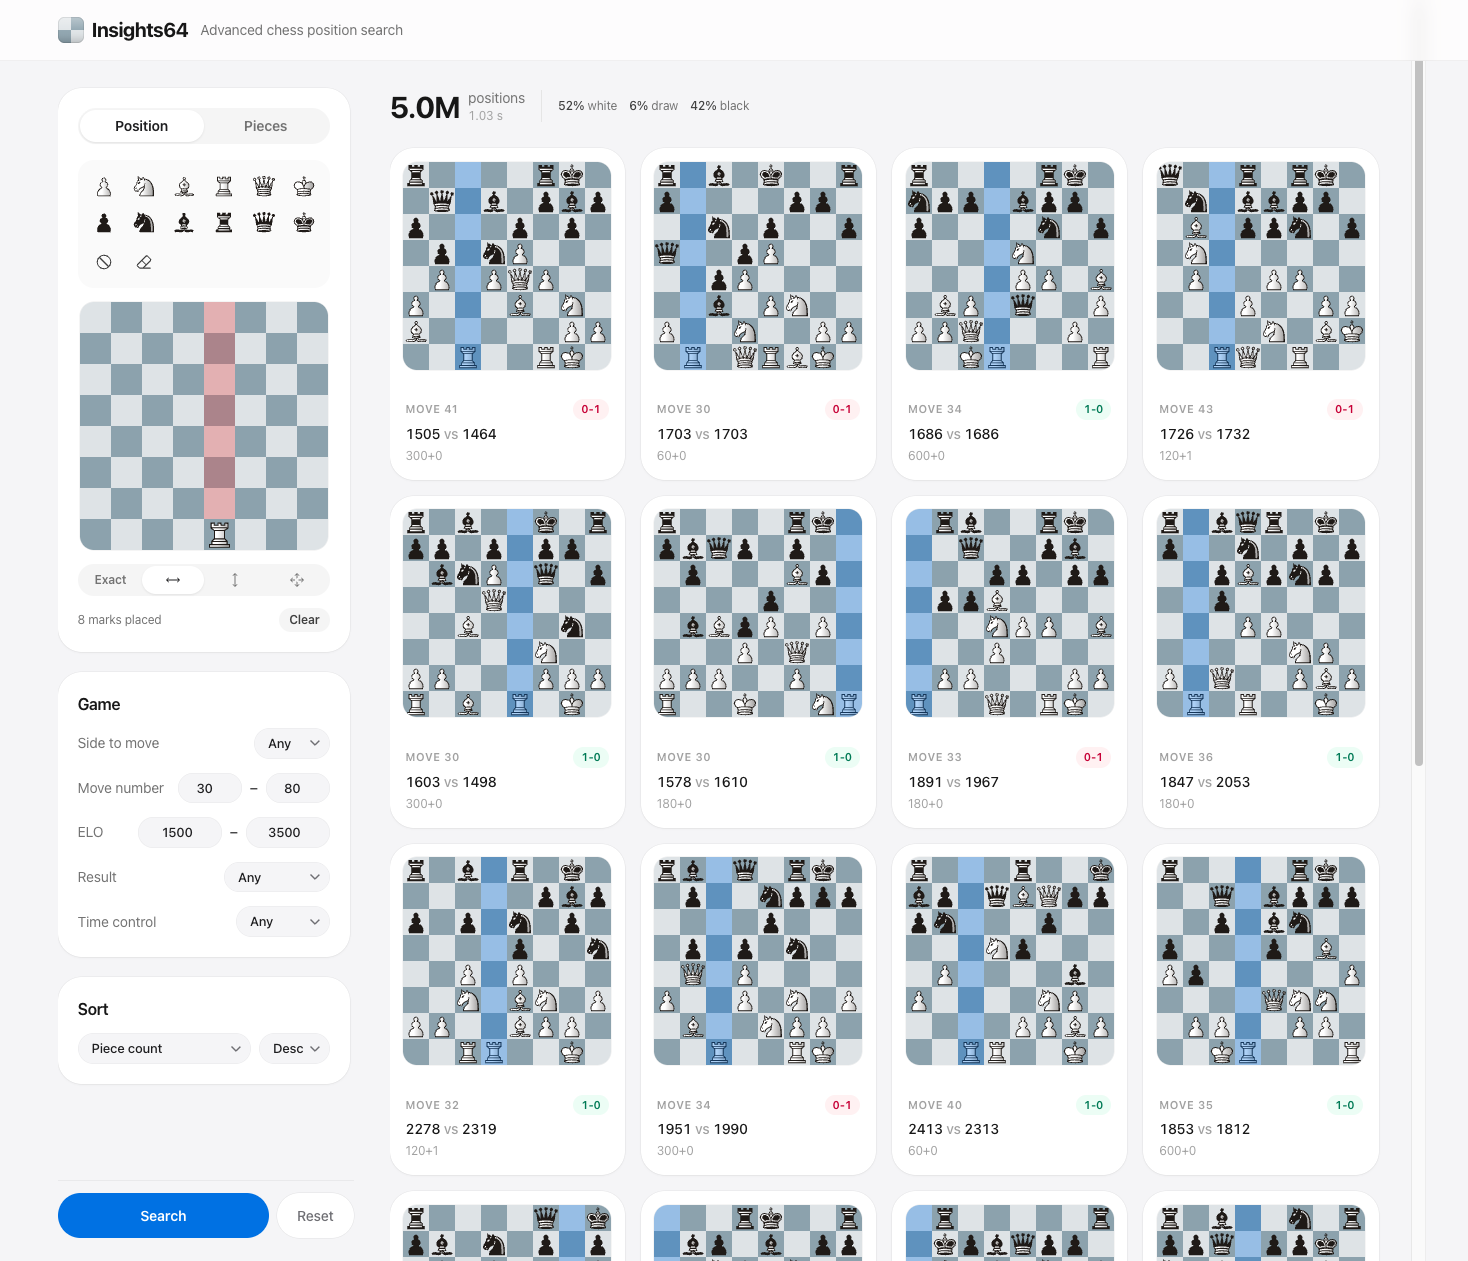Image resolution: width=1468 pixels, height=1261 pixels.
Task: Toggle any-direction shift match mode
Action: 297,580
